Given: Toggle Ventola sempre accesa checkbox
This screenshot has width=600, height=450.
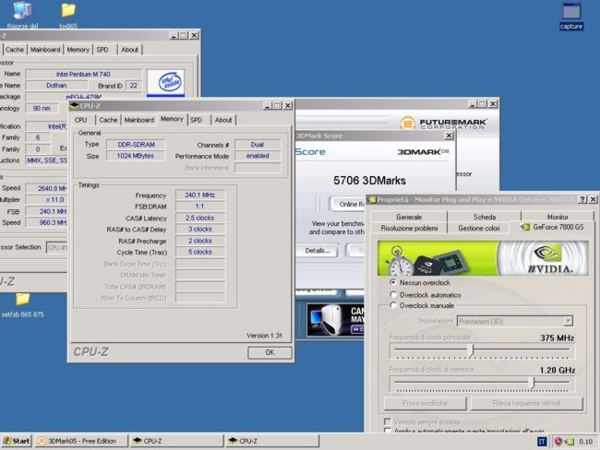Looking at the screenshot, I should pos(386,422).
